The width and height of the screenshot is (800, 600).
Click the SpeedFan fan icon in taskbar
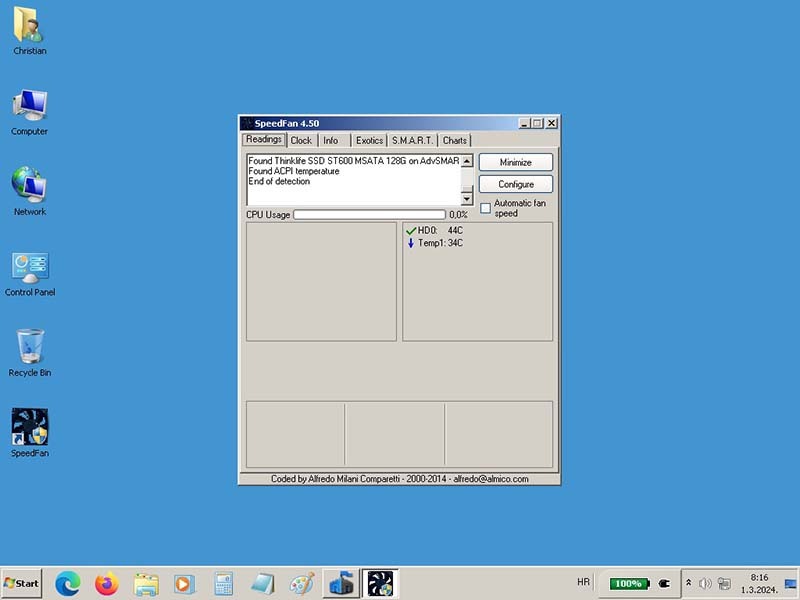coord(379,583)
